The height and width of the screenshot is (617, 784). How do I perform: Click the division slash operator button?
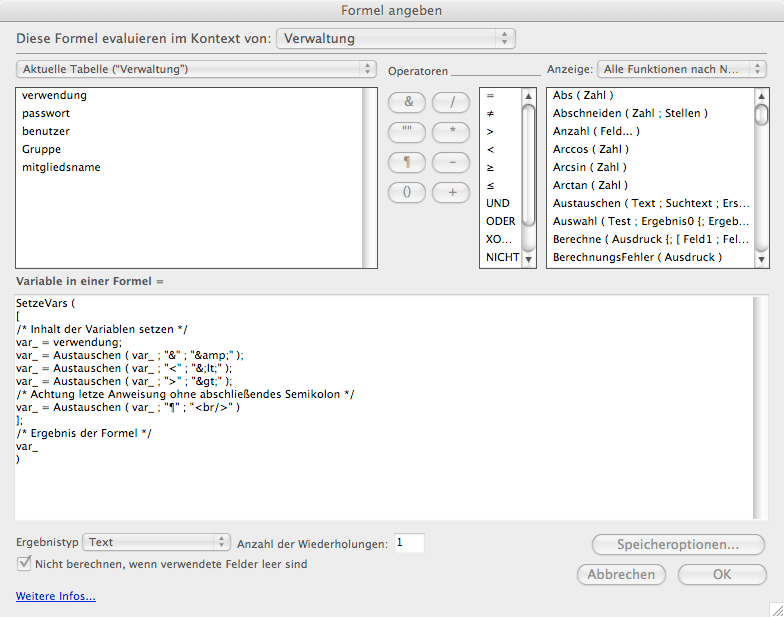(451, 101)
